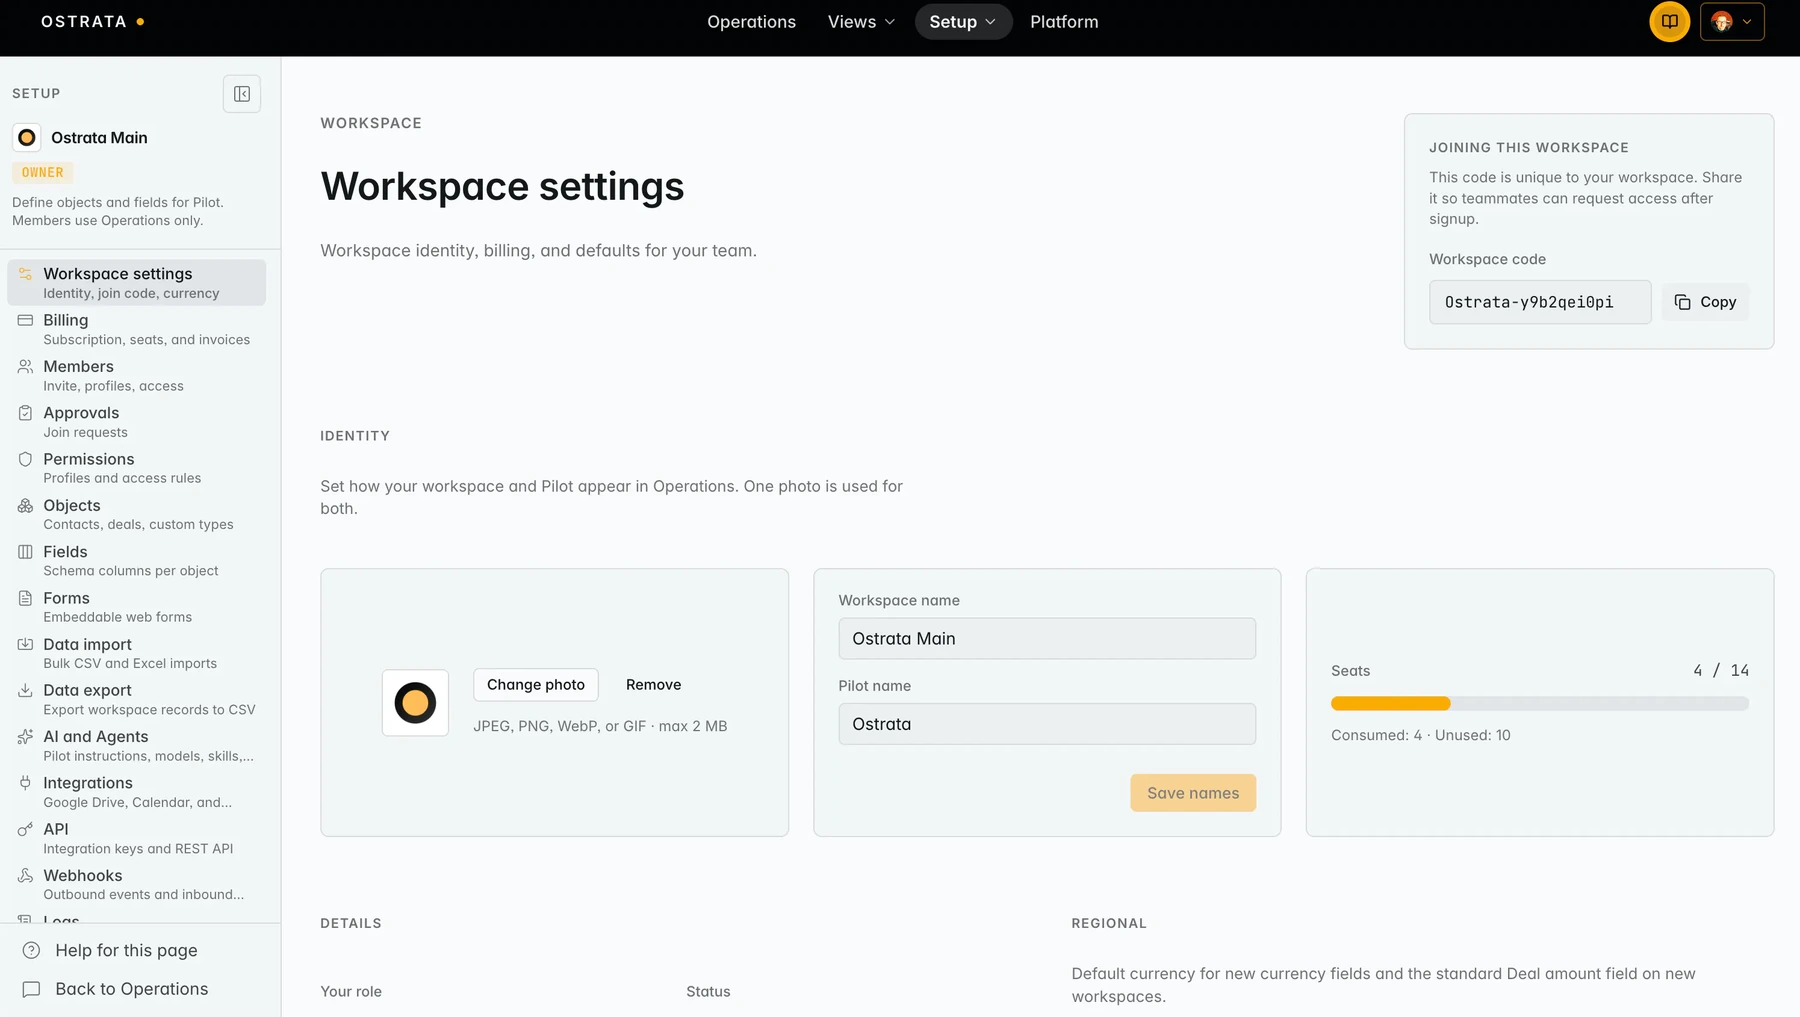Click the Members people icon

coord(25,367)
